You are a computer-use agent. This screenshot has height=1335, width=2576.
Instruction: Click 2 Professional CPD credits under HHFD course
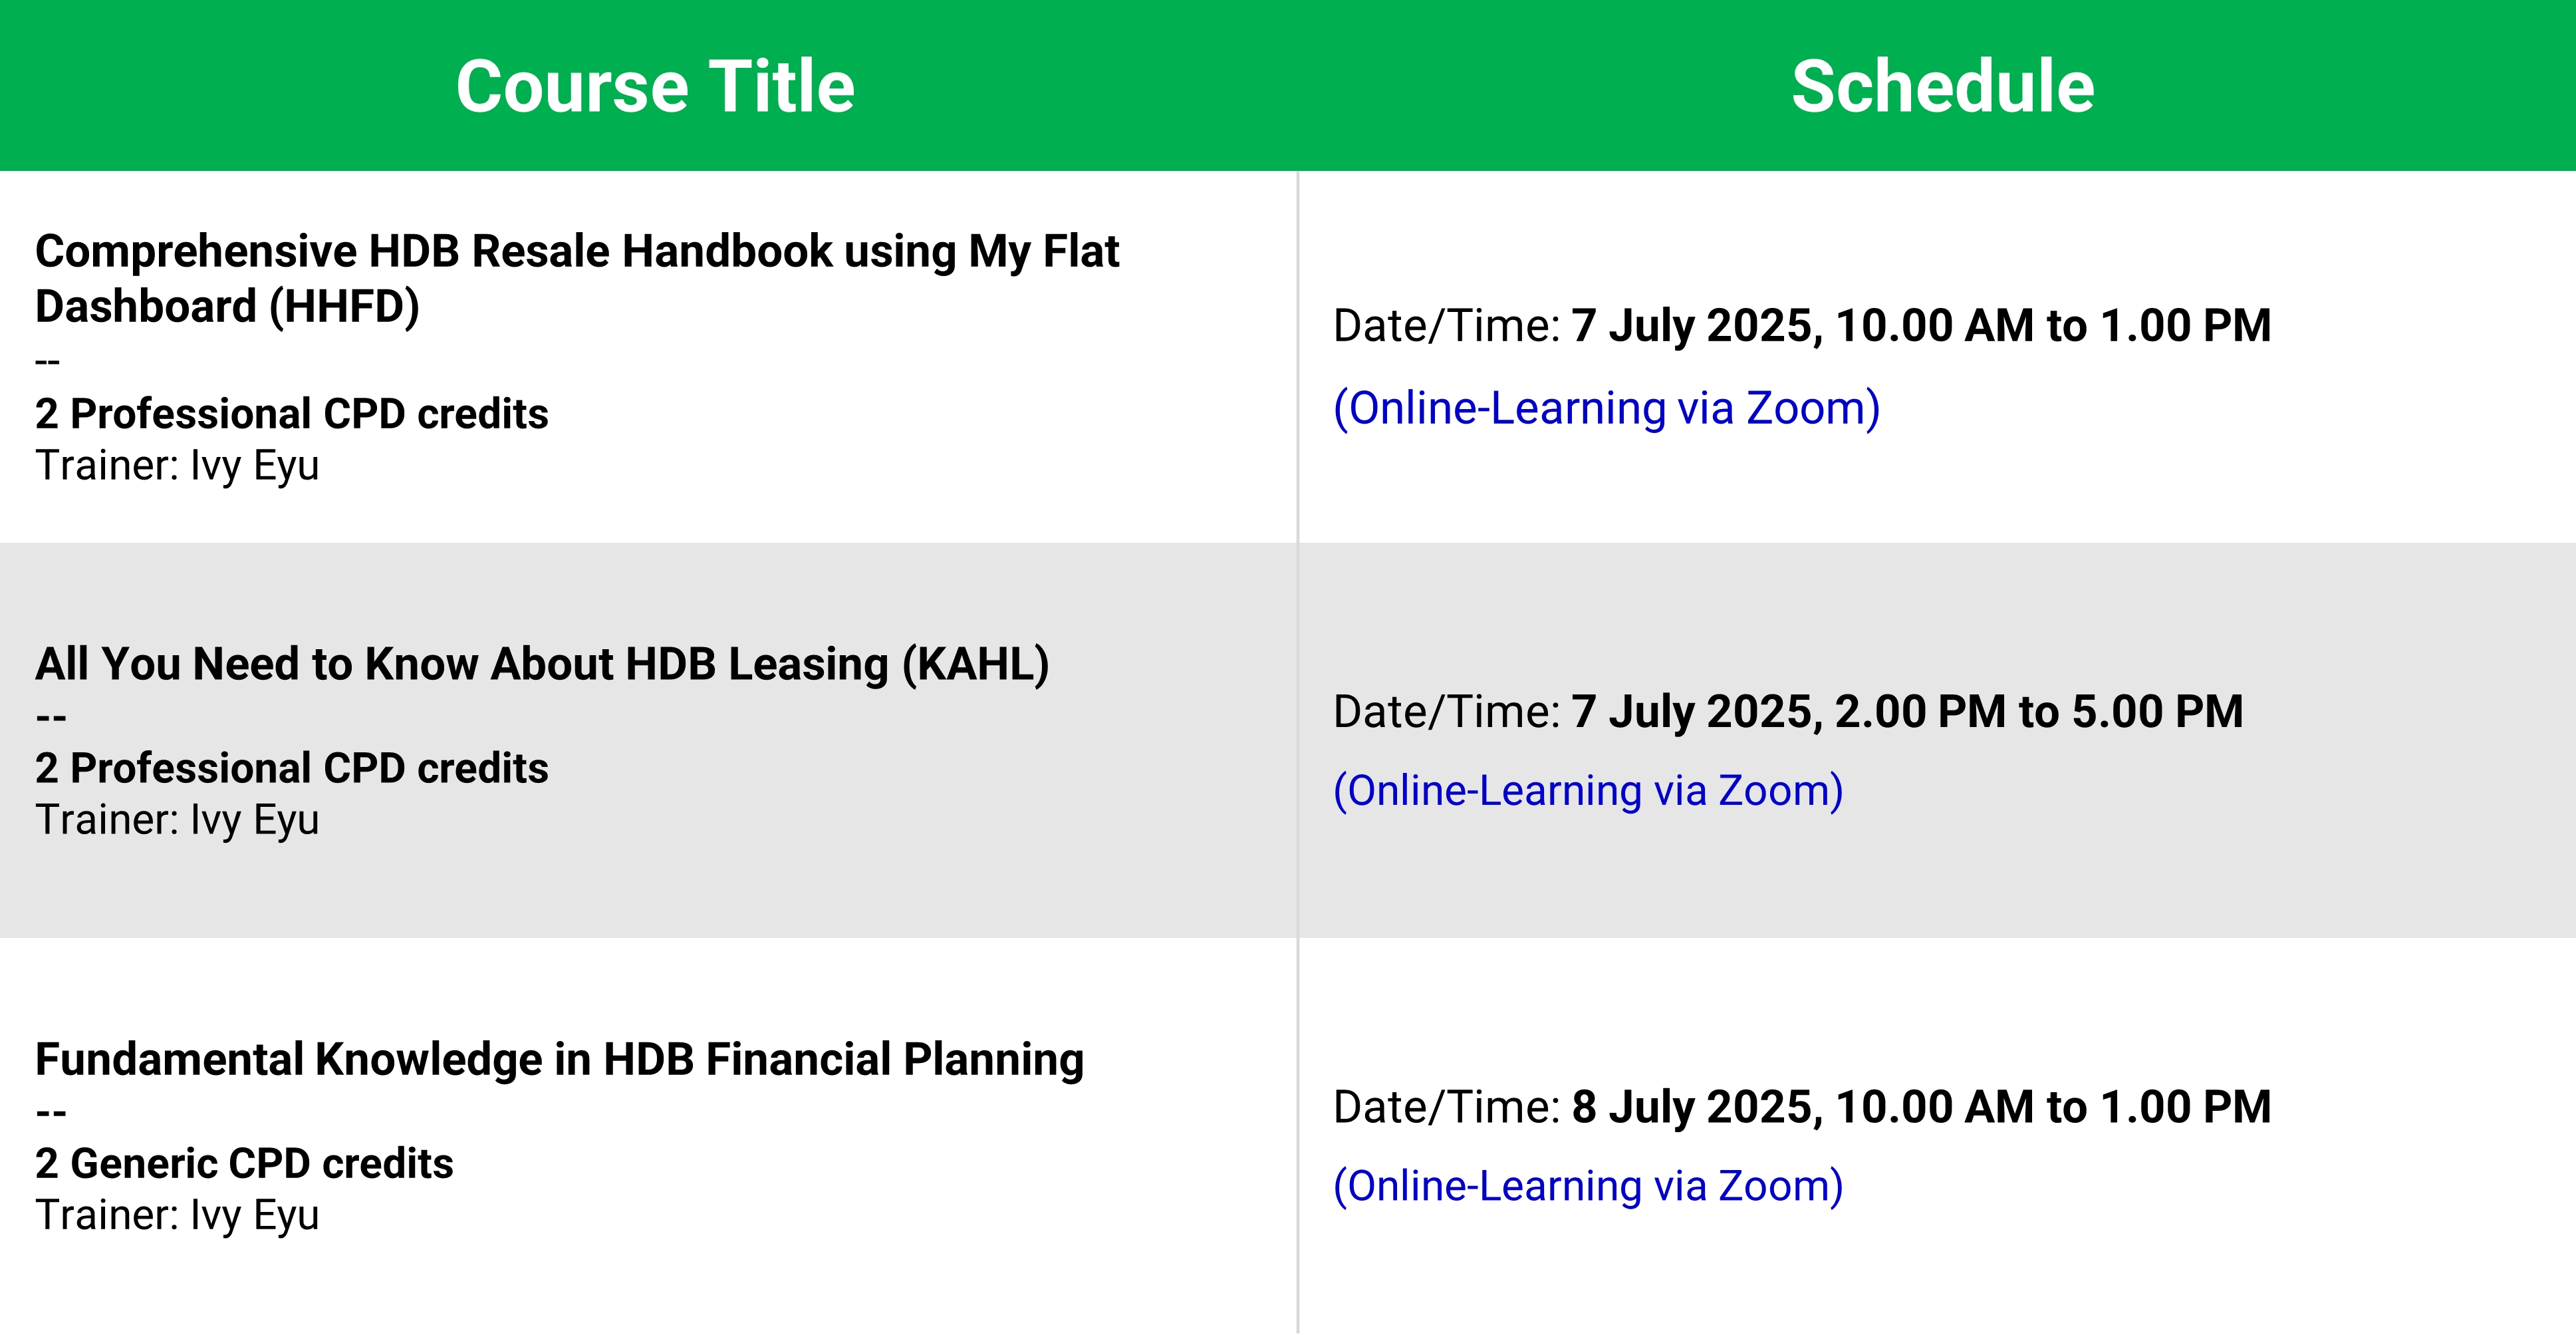(x=292, y=414)
